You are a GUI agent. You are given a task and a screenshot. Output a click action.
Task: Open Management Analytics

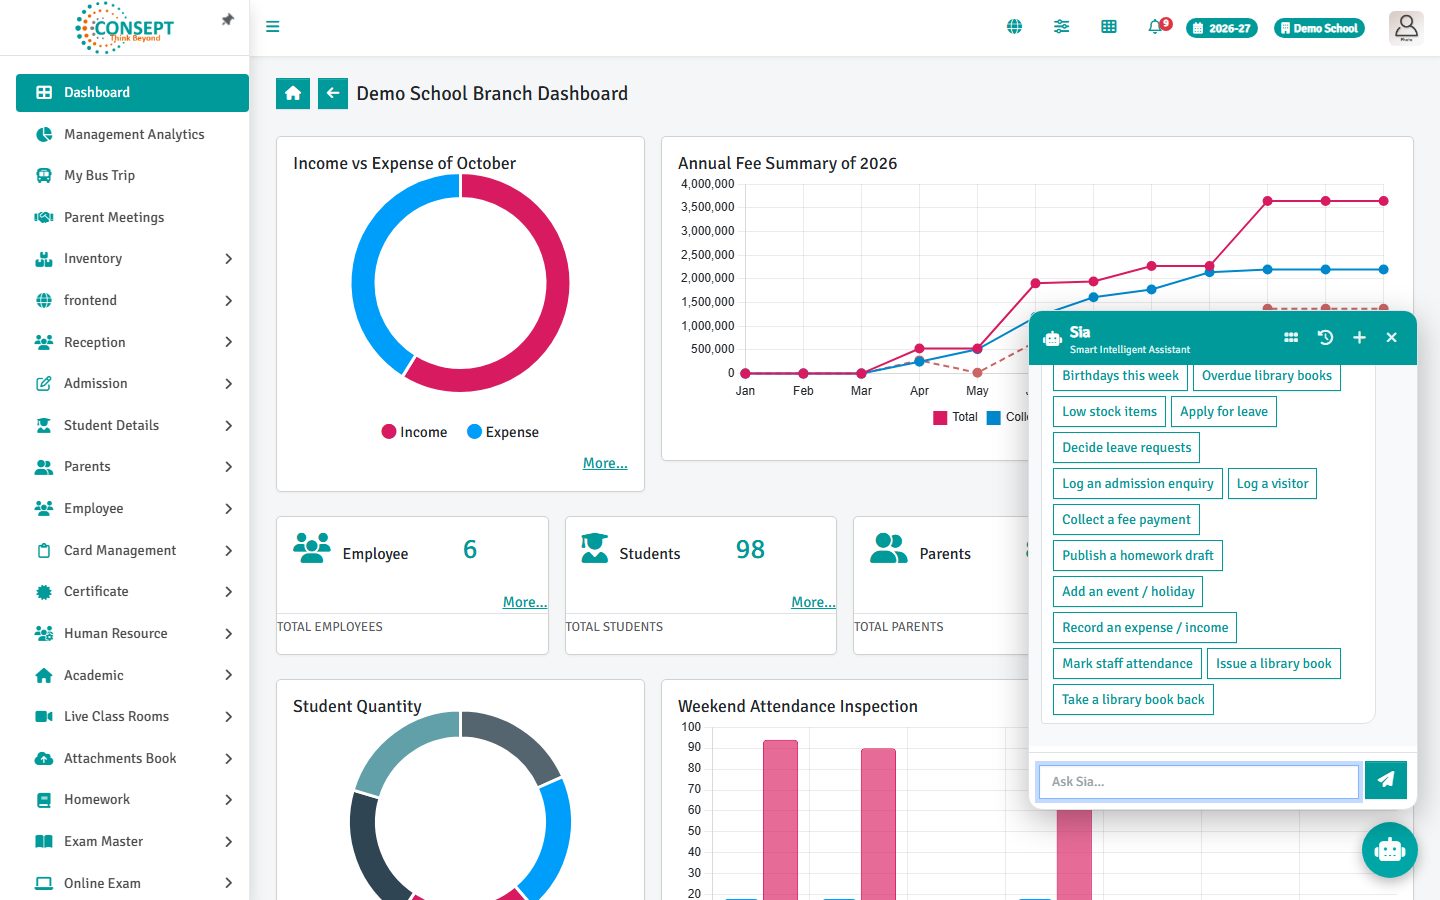[x=132, y=134]
